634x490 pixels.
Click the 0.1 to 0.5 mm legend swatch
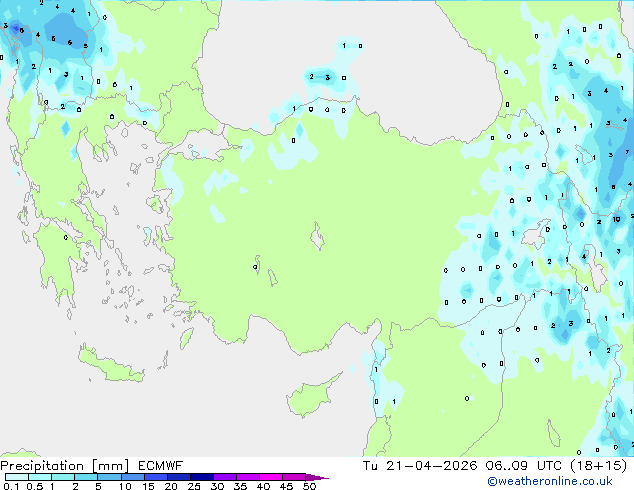click(x=17, y=477)
